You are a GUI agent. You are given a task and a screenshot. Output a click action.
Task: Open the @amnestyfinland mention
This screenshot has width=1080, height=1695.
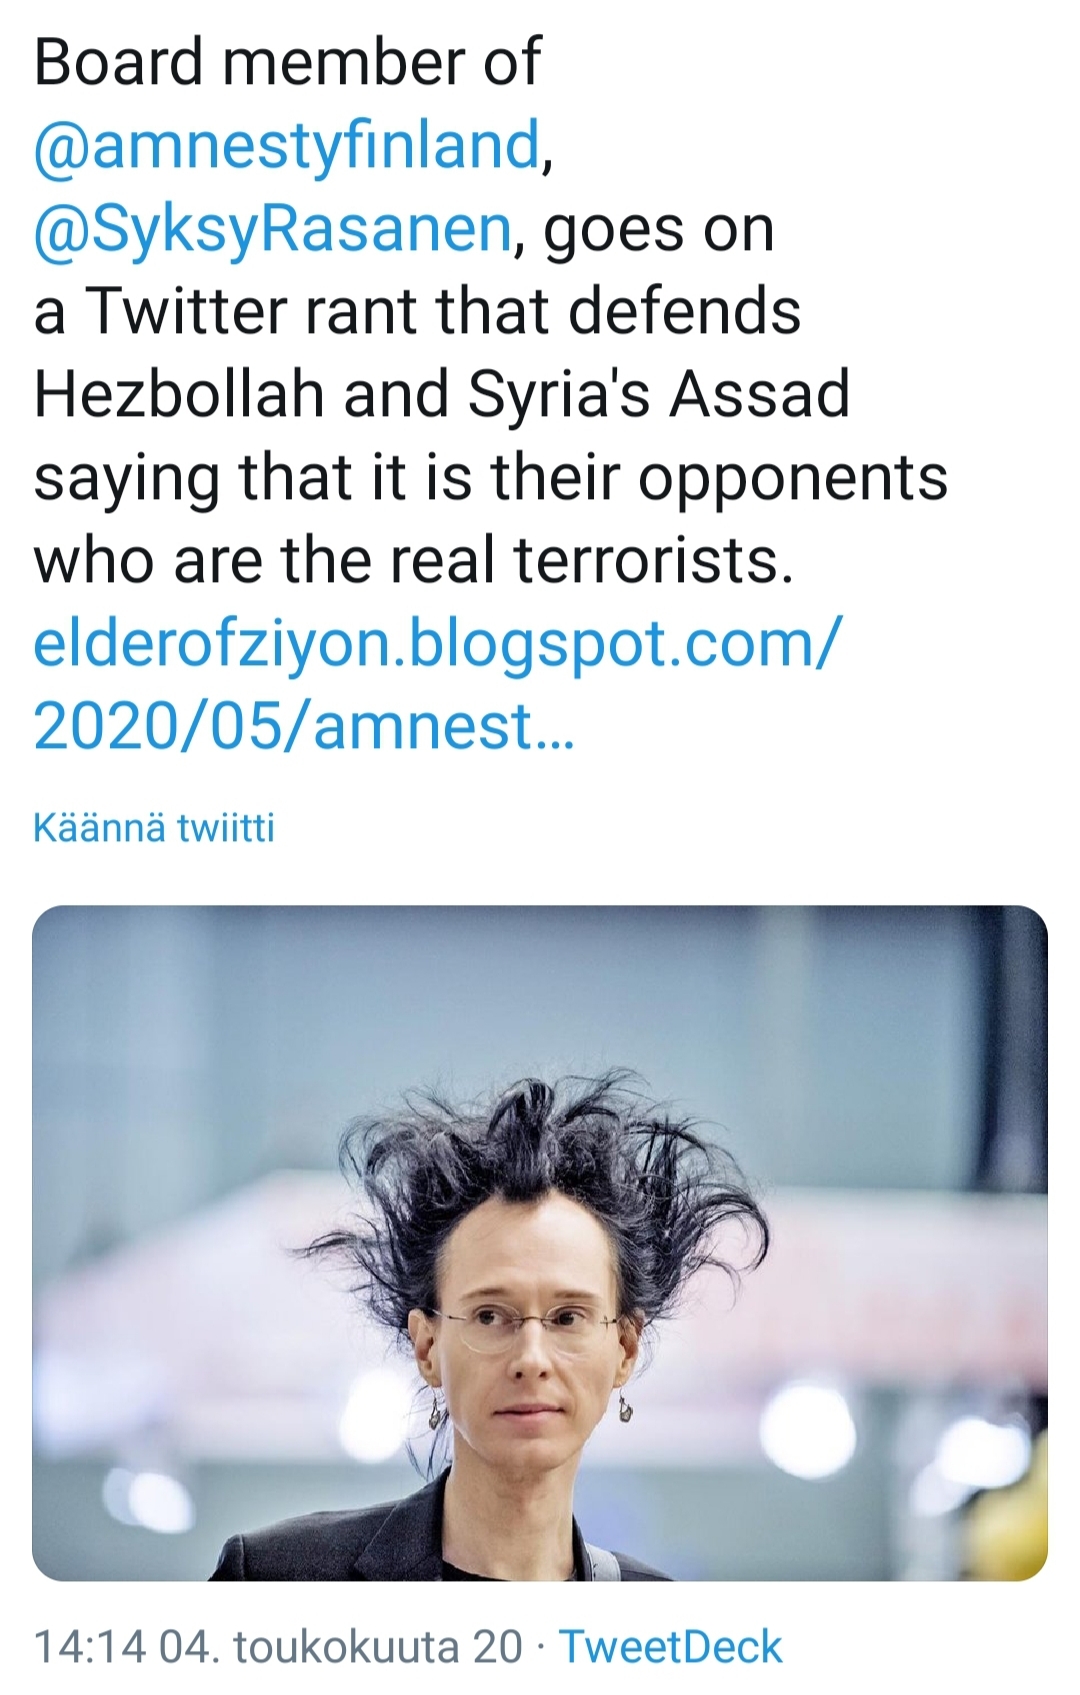(288, 146)
